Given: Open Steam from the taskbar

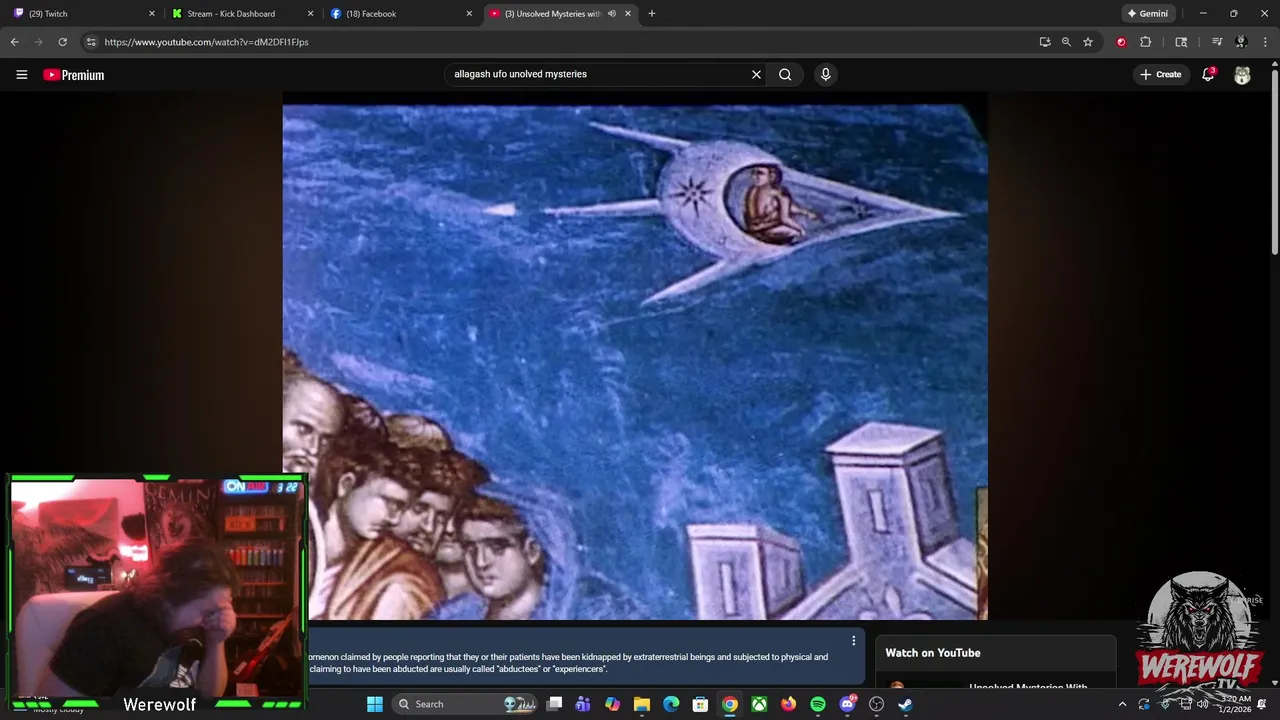Looking at the screenshot, I should [x=906, y=704].
